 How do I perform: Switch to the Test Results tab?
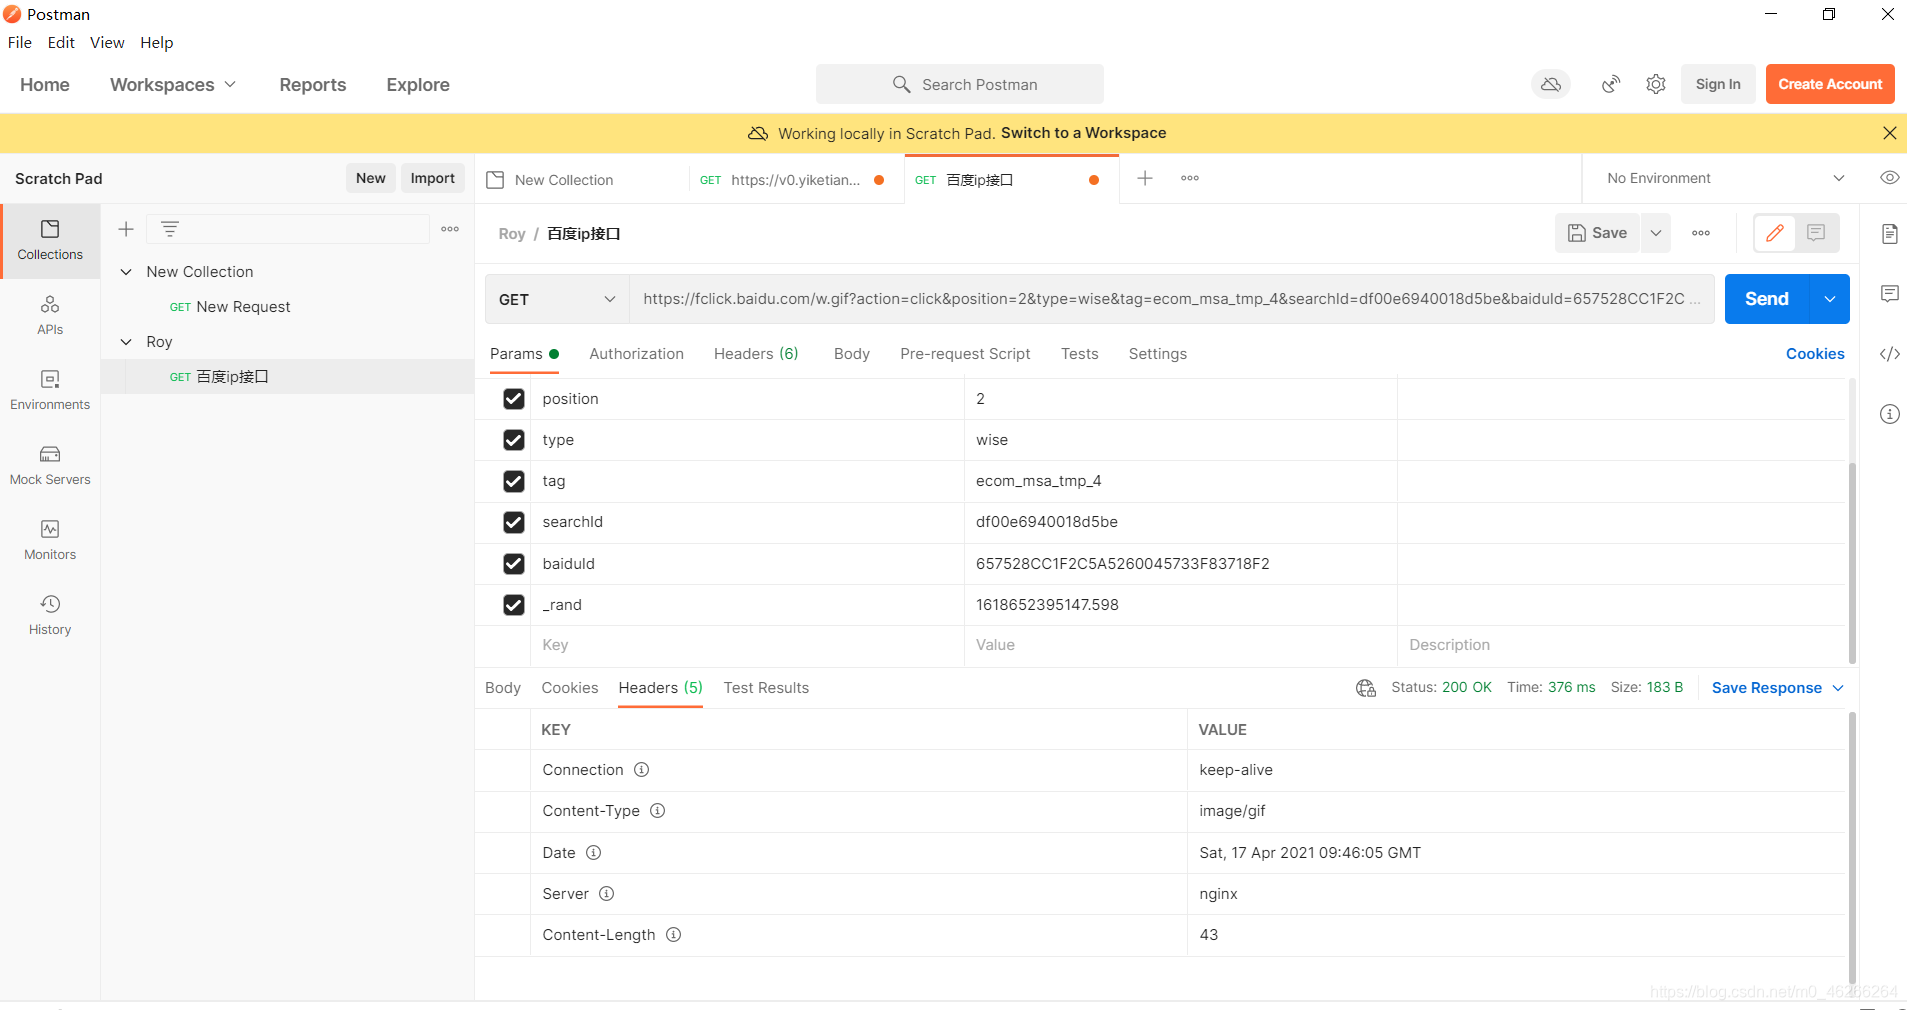[x=766, y=688]
